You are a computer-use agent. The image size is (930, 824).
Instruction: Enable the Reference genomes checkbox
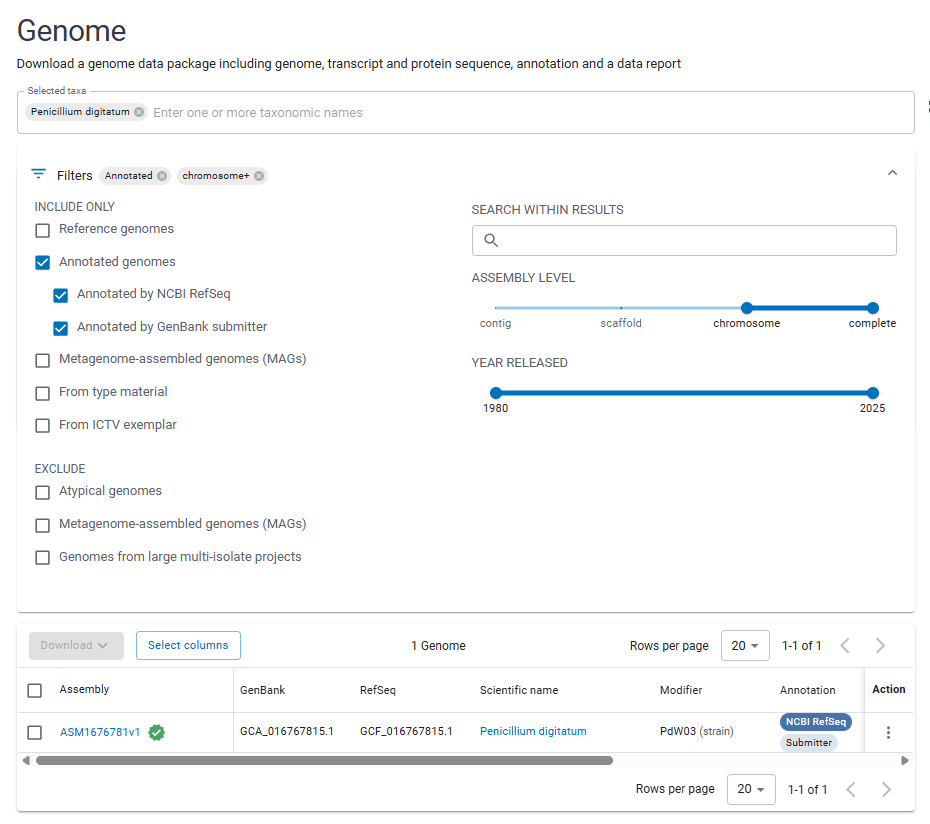click(x=42, y=230)
